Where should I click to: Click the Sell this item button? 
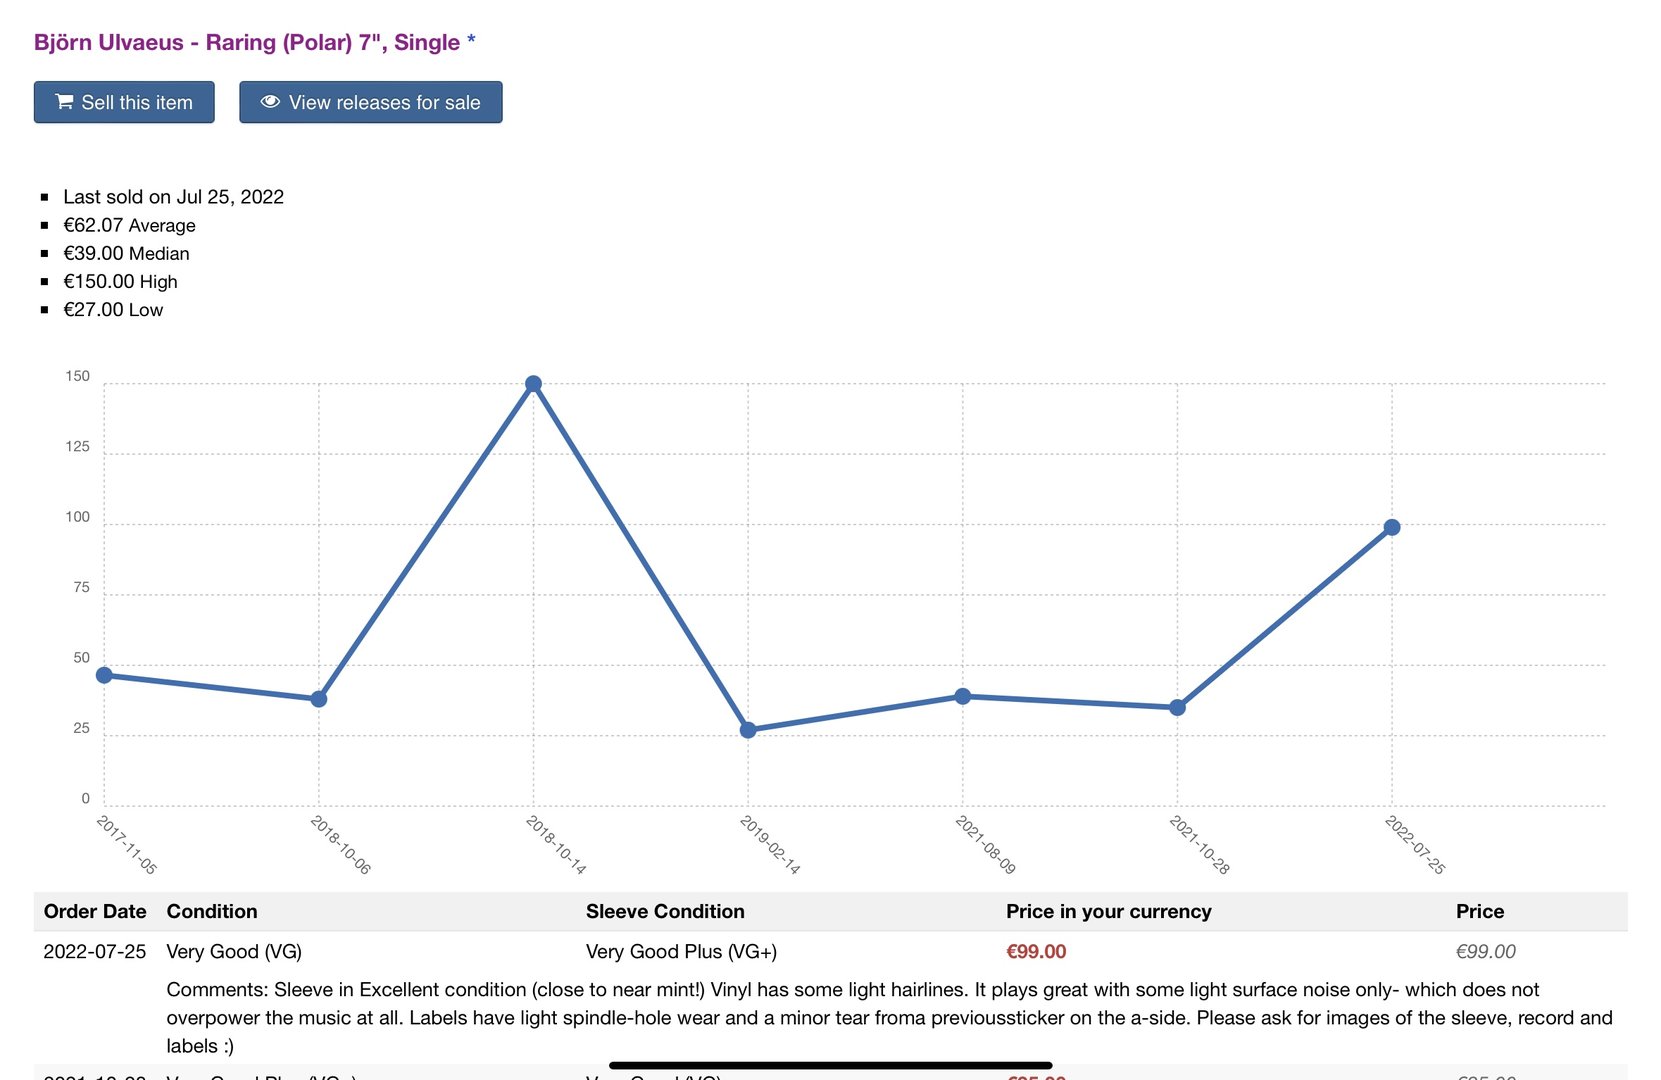[124, 102]
